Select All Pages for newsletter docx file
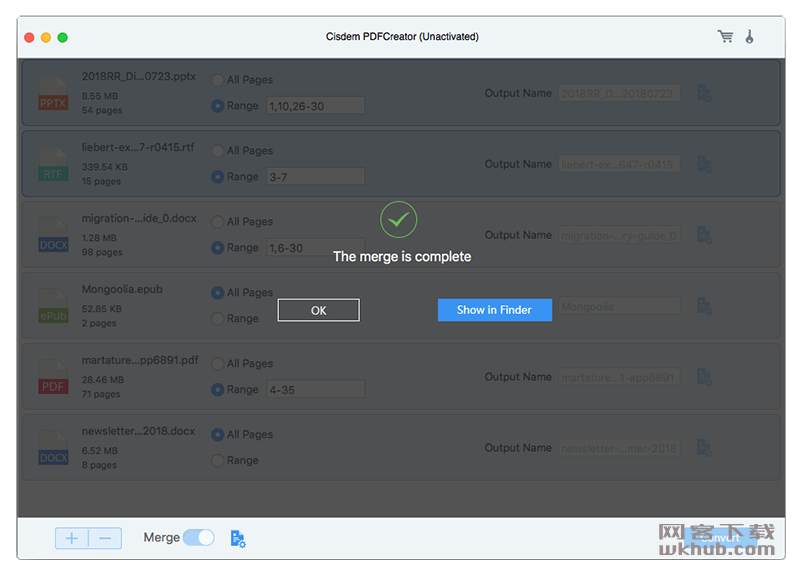Image resolution: width=800 pixels, height=575 pixels. (217, 435)
